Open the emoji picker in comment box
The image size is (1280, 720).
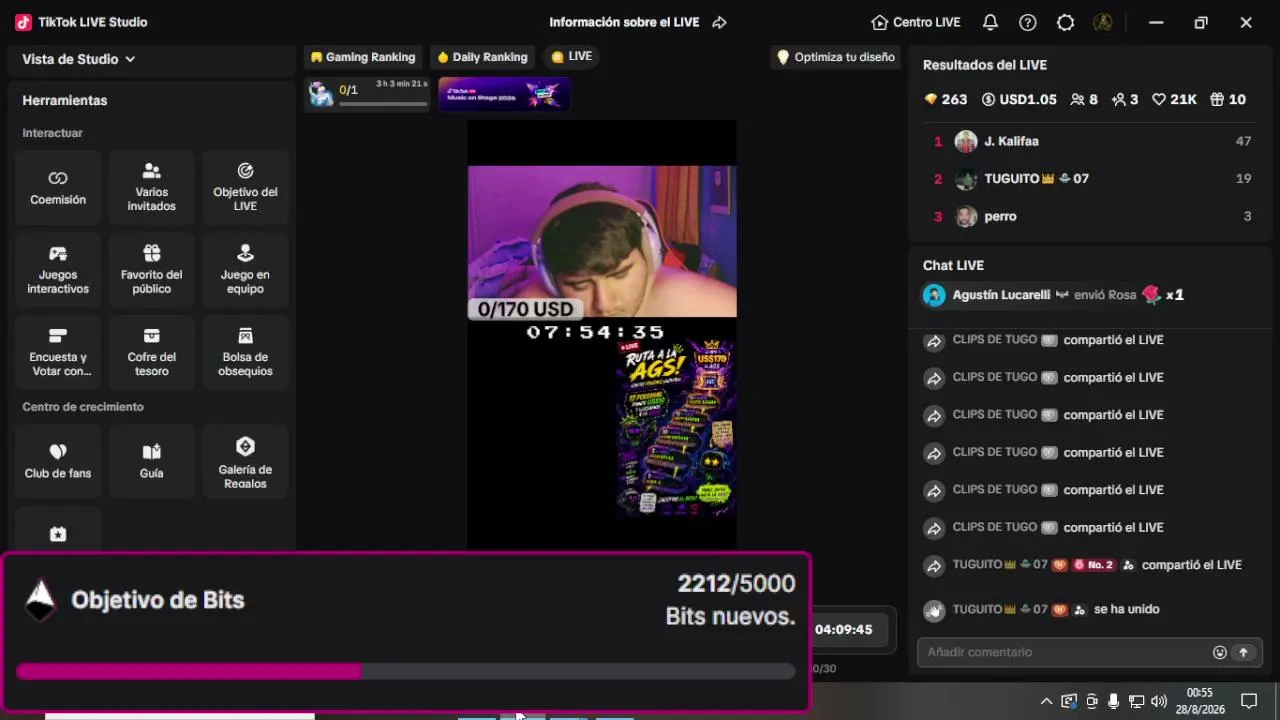pos(1220,652)
